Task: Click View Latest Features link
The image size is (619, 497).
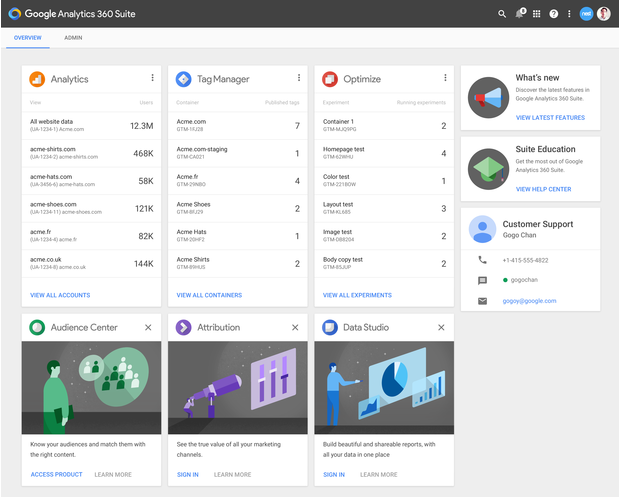Action: tap(550, 118)
